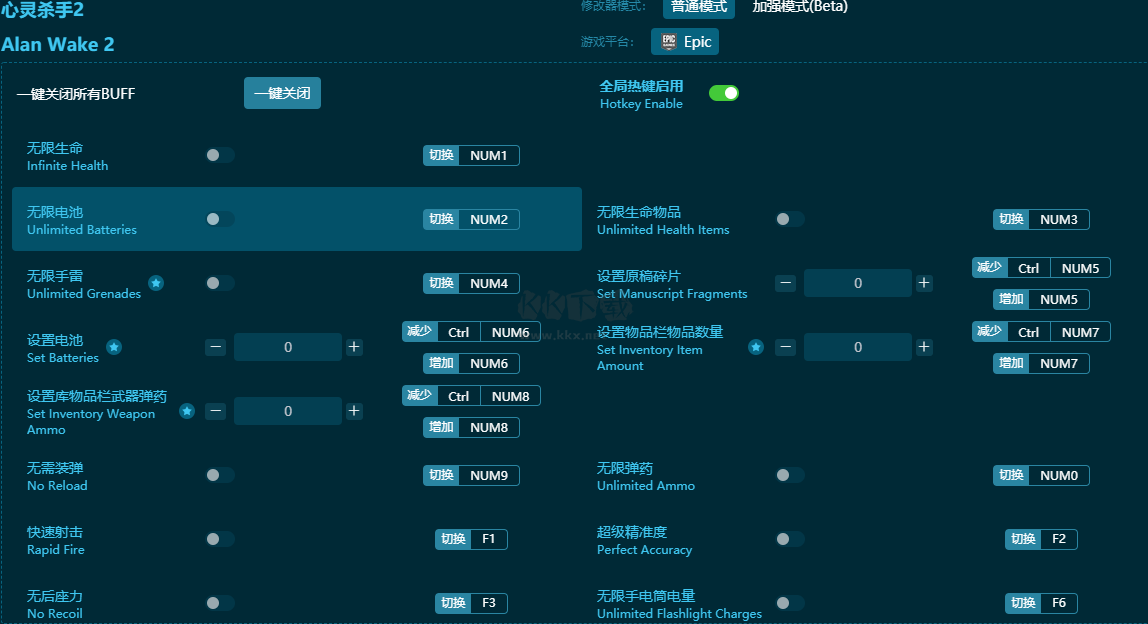Switch on Unlimited Health Items
1148x624 pixels.
pos(790,219)
